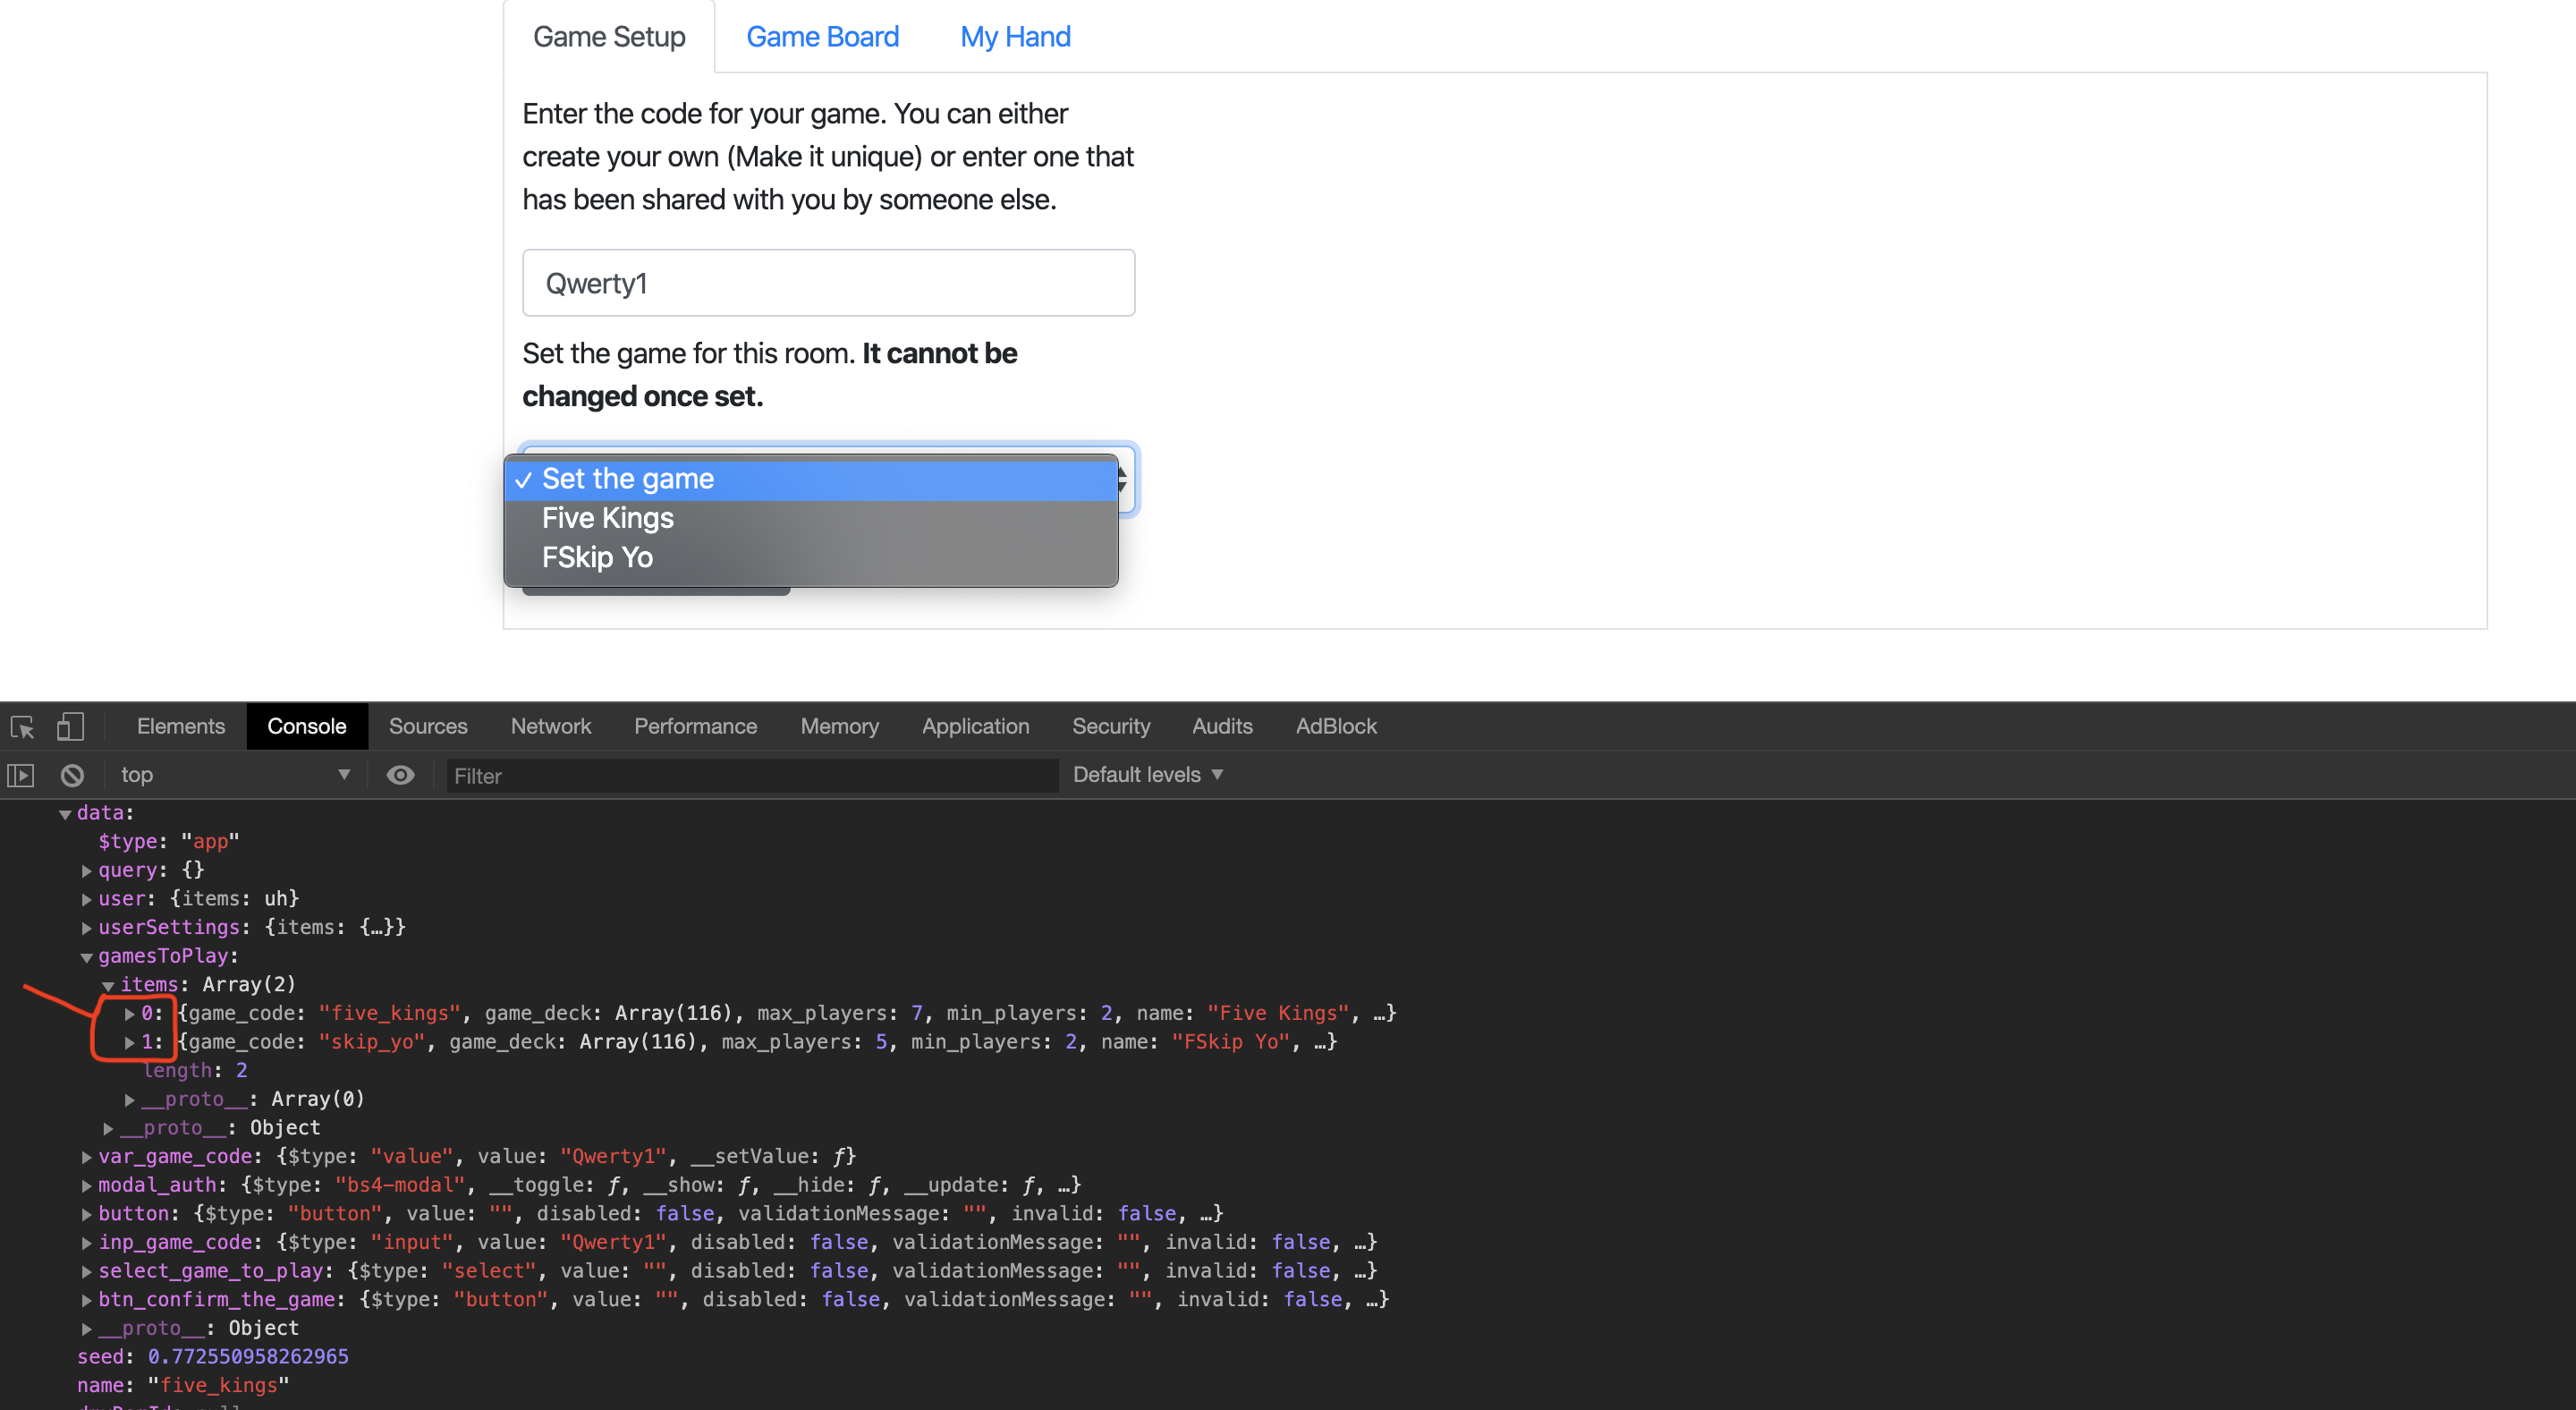The width and height of the screenshot is (2576, 1410).
Task: Click the console Filter field
Action: click(752, 776)
